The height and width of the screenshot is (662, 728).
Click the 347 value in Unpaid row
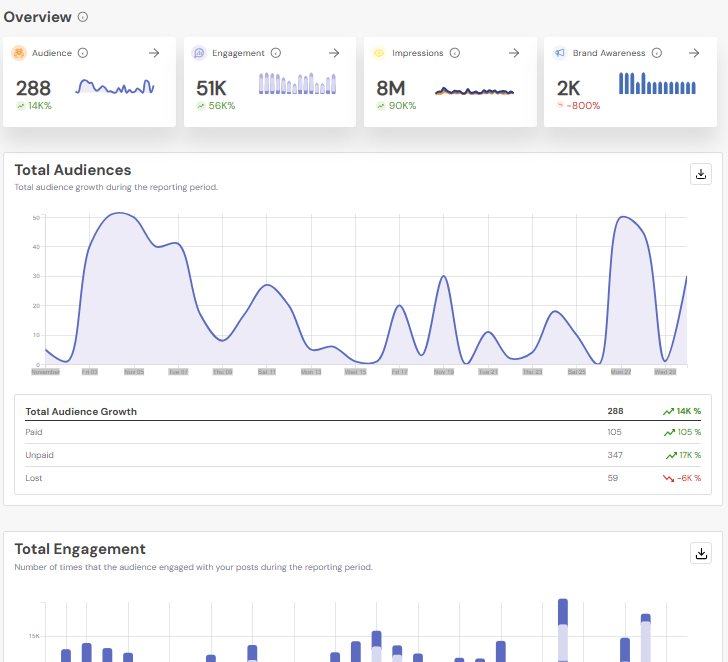tap(615, 455)
